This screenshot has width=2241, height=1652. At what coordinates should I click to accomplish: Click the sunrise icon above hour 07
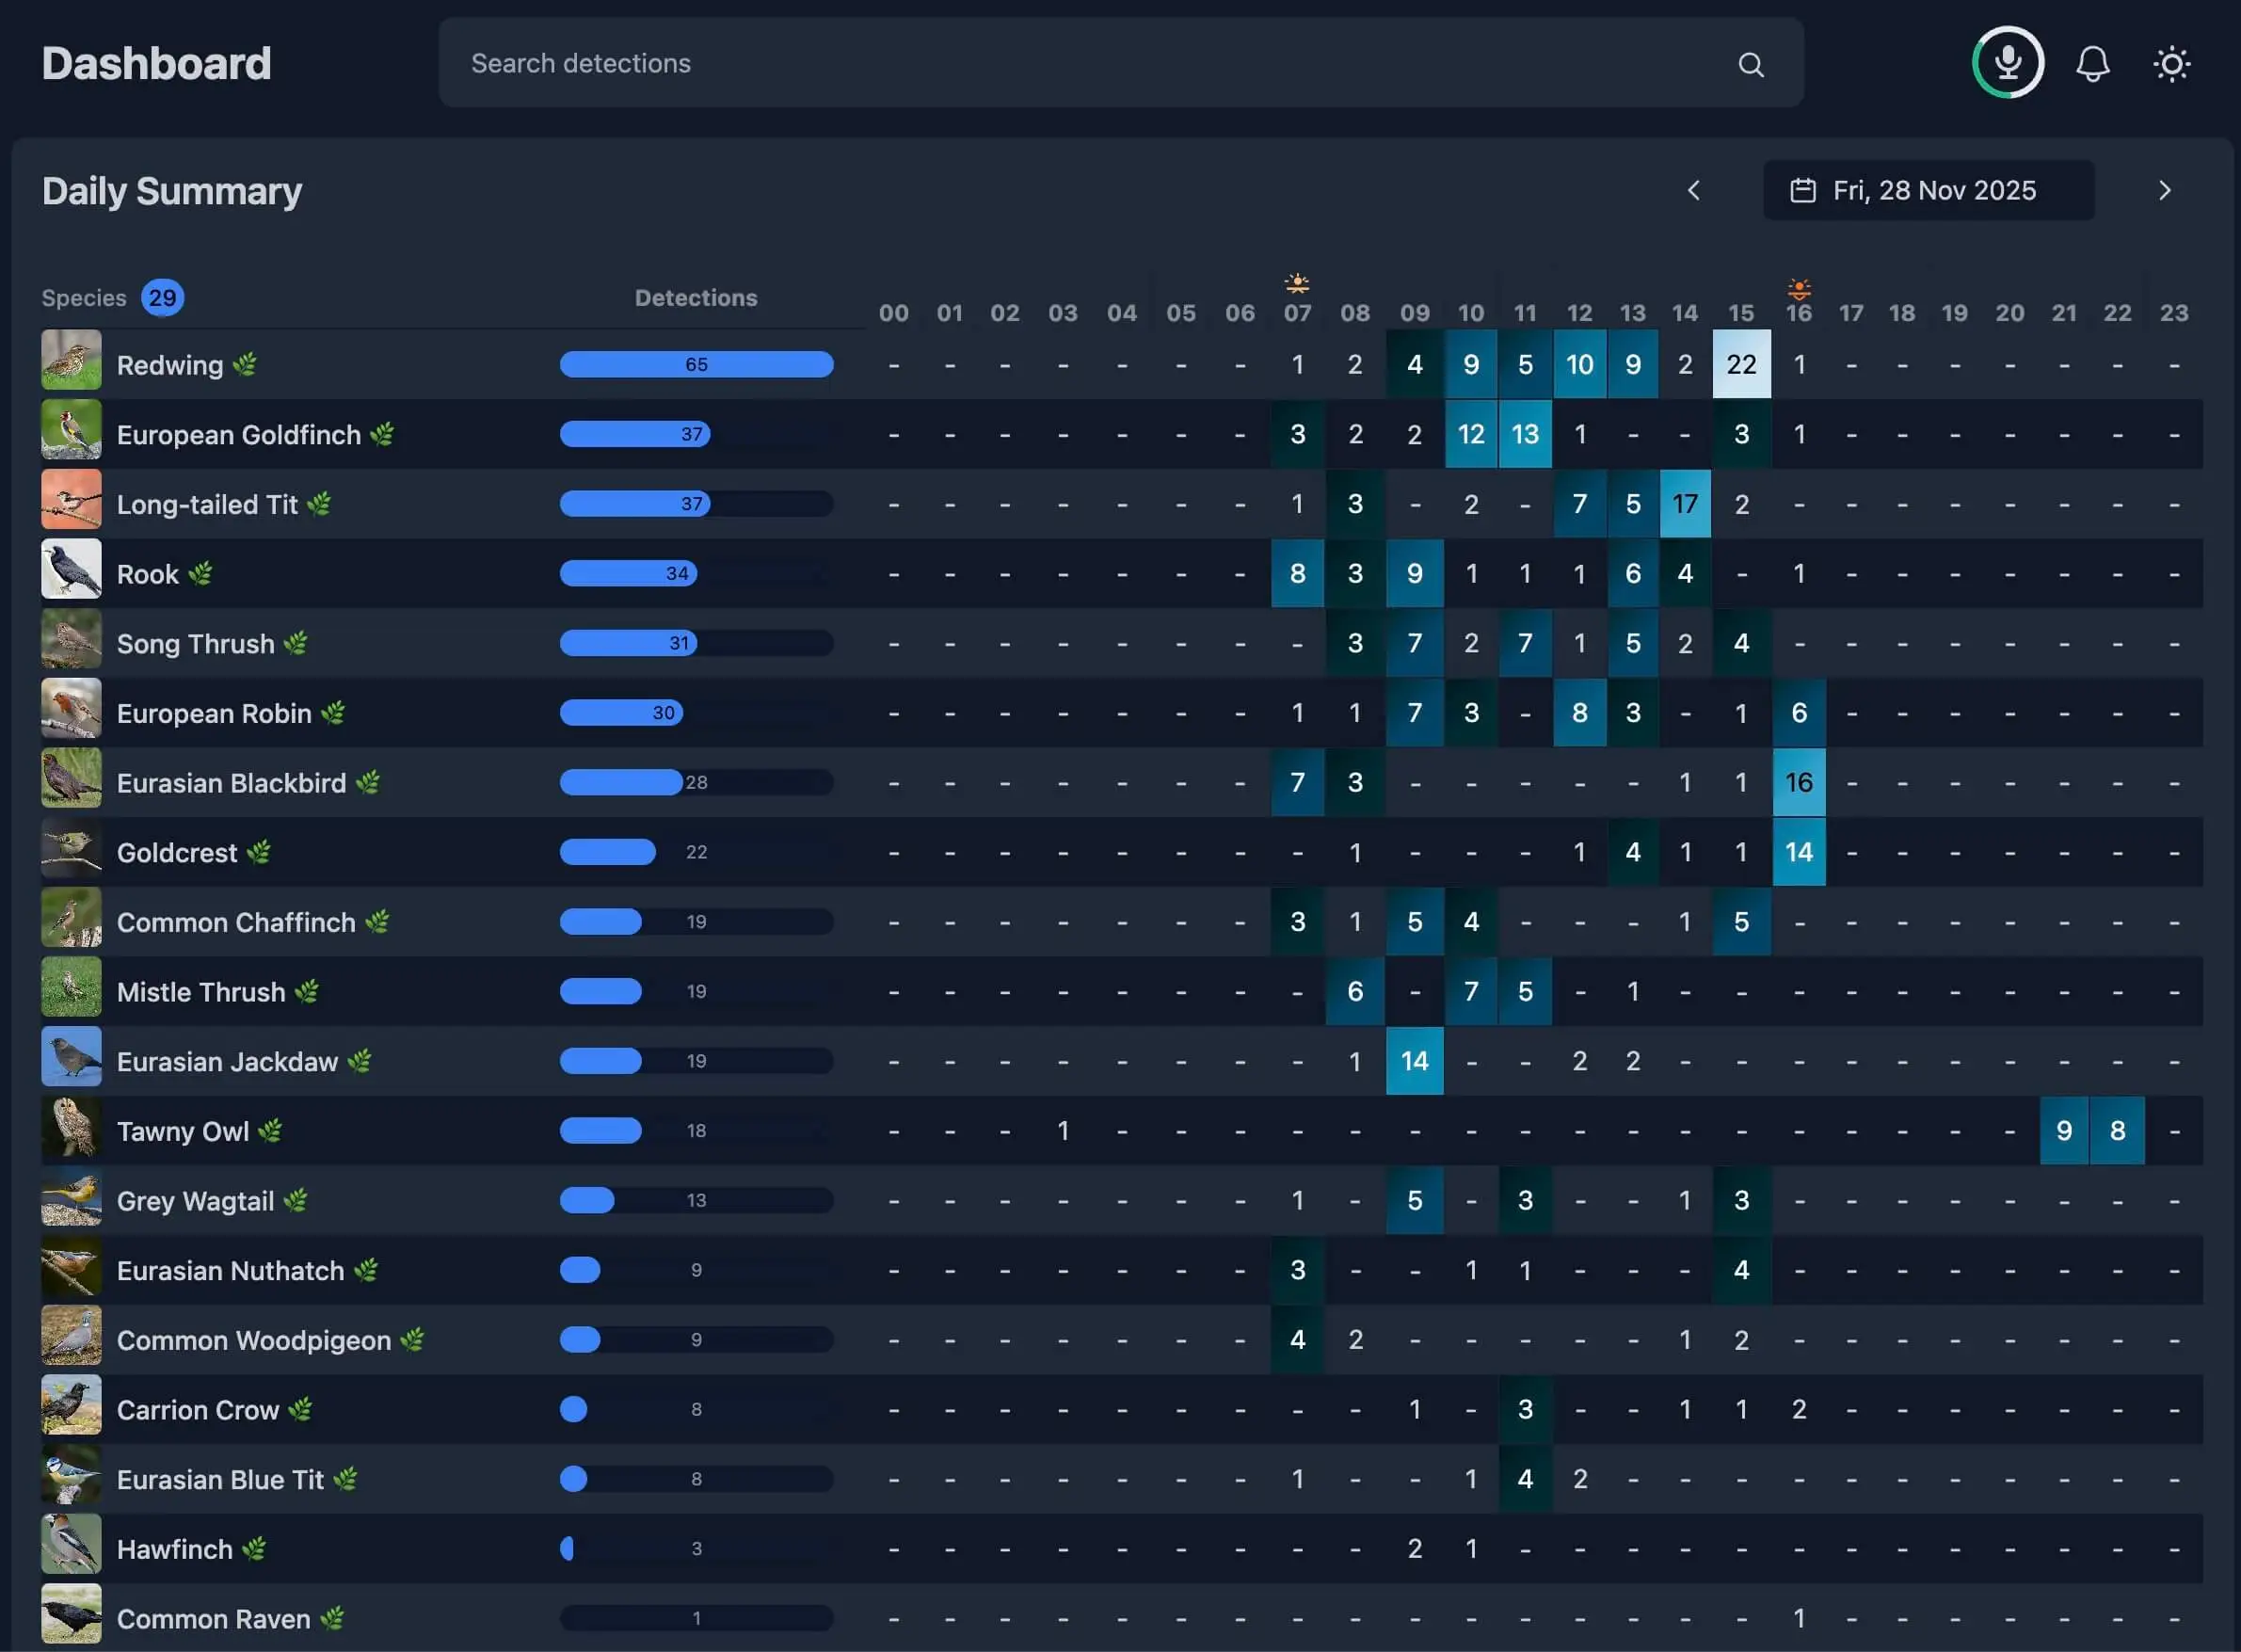pyautogui.click(x=1297, y=282)
